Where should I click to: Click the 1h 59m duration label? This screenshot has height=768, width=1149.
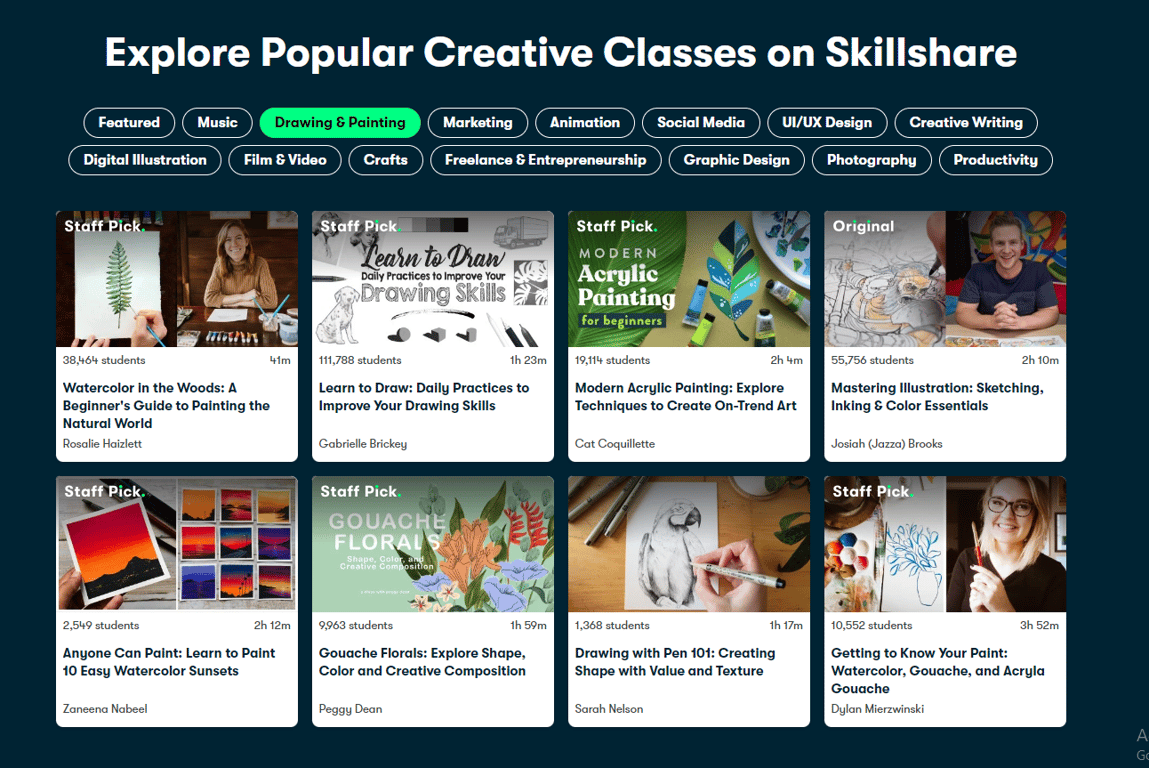click(528, 625)
